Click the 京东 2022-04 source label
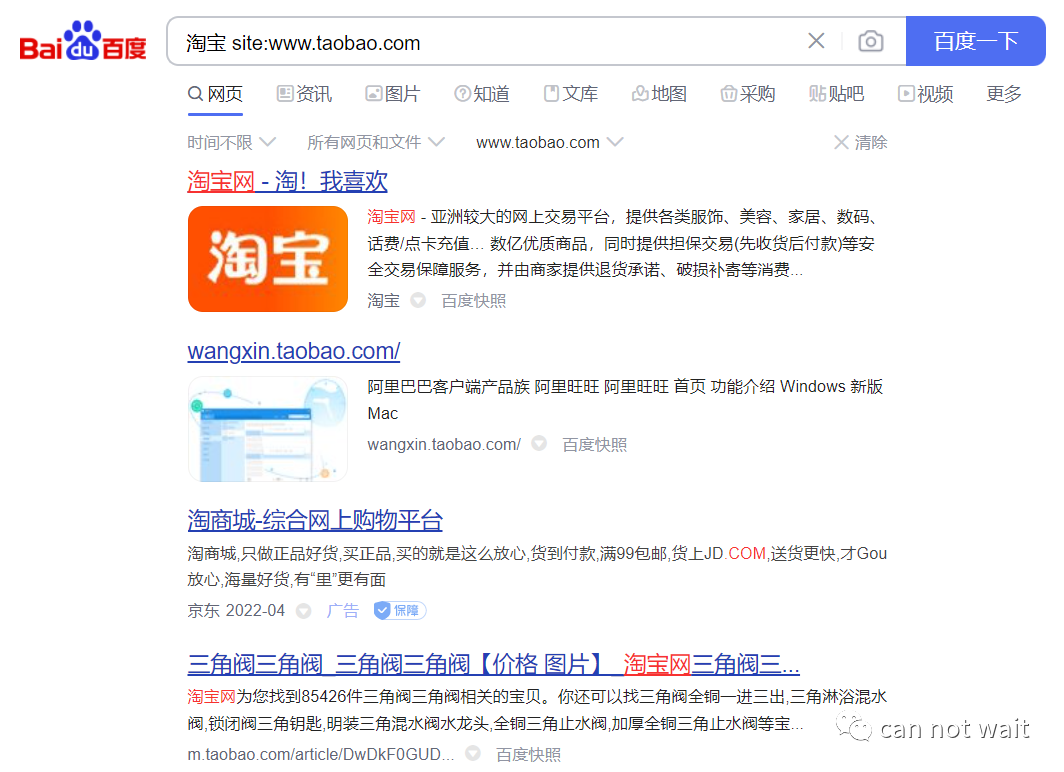This screenshot has height=772, width=1064. pyautogui.click(x=236, y=611)
